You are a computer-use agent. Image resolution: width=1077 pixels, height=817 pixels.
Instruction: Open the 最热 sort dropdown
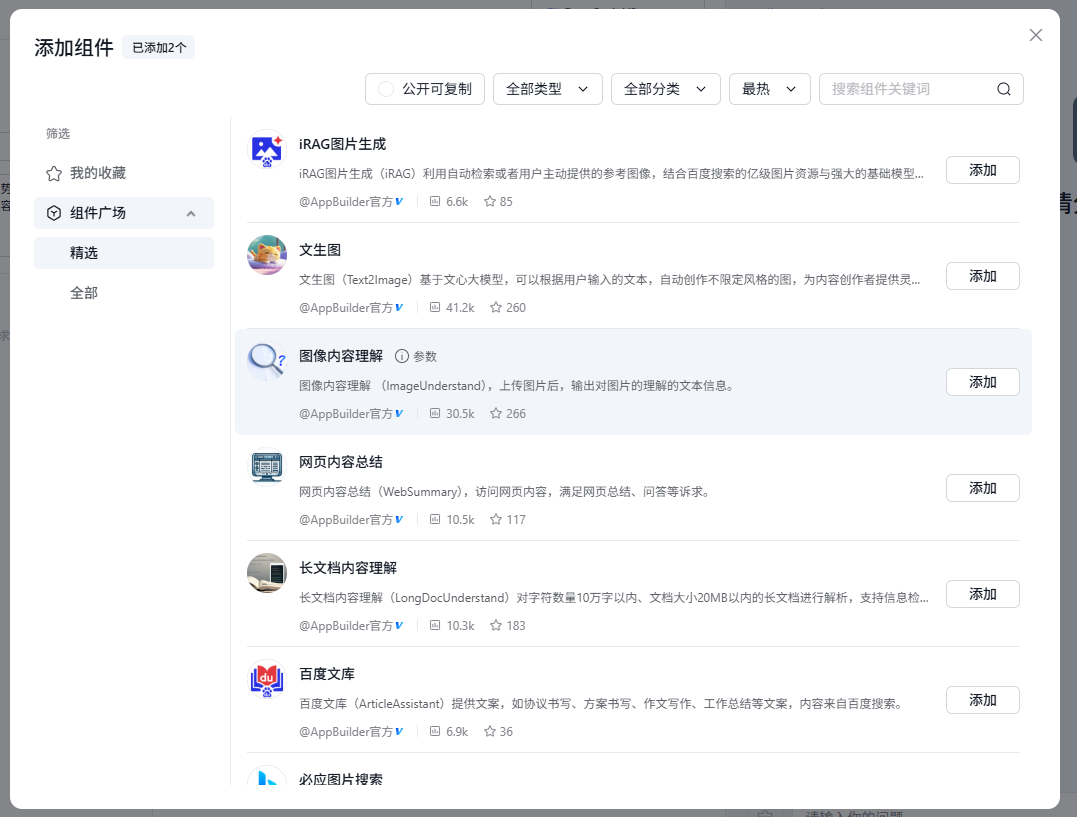768,89
